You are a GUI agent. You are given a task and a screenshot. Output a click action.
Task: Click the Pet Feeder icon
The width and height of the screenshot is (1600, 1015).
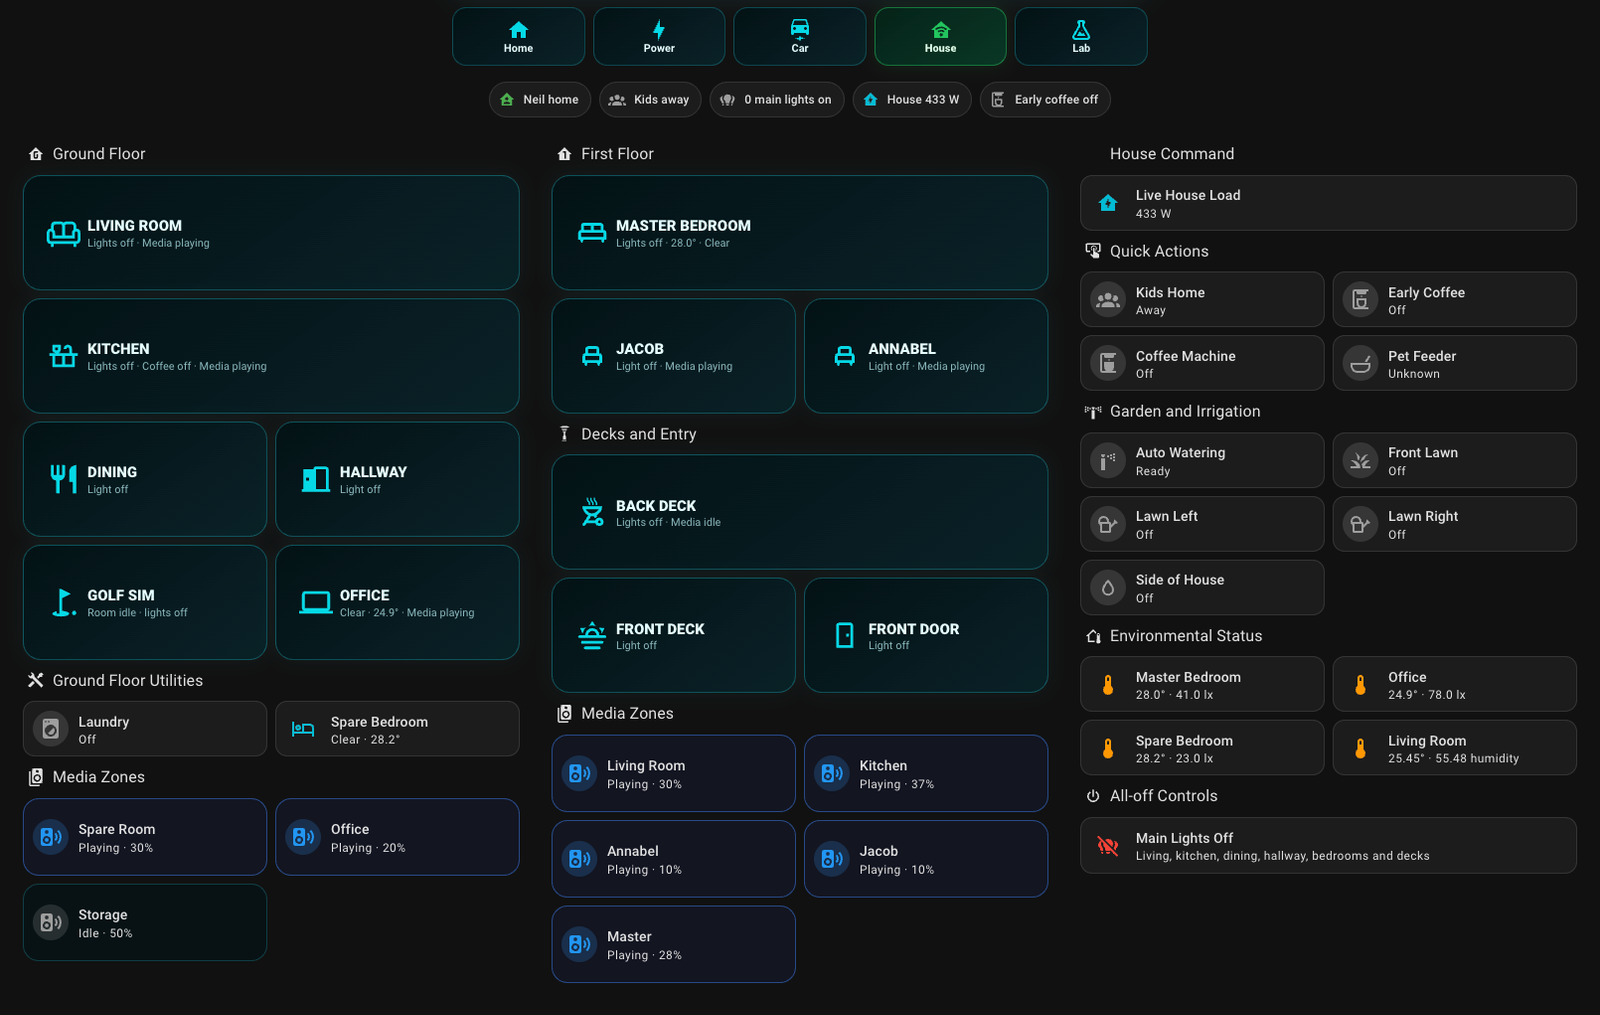(x=1360, y=364)
